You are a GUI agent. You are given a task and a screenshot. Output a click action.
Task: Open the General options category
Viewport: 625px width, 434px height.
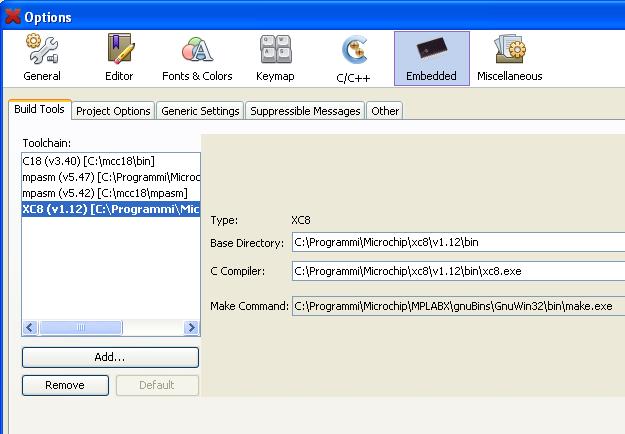click(41, 58)
